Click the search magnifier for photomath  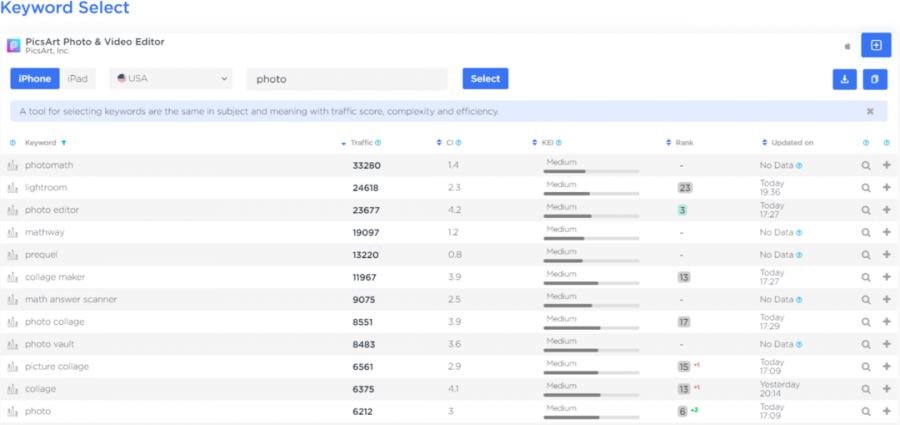[866, 165]
